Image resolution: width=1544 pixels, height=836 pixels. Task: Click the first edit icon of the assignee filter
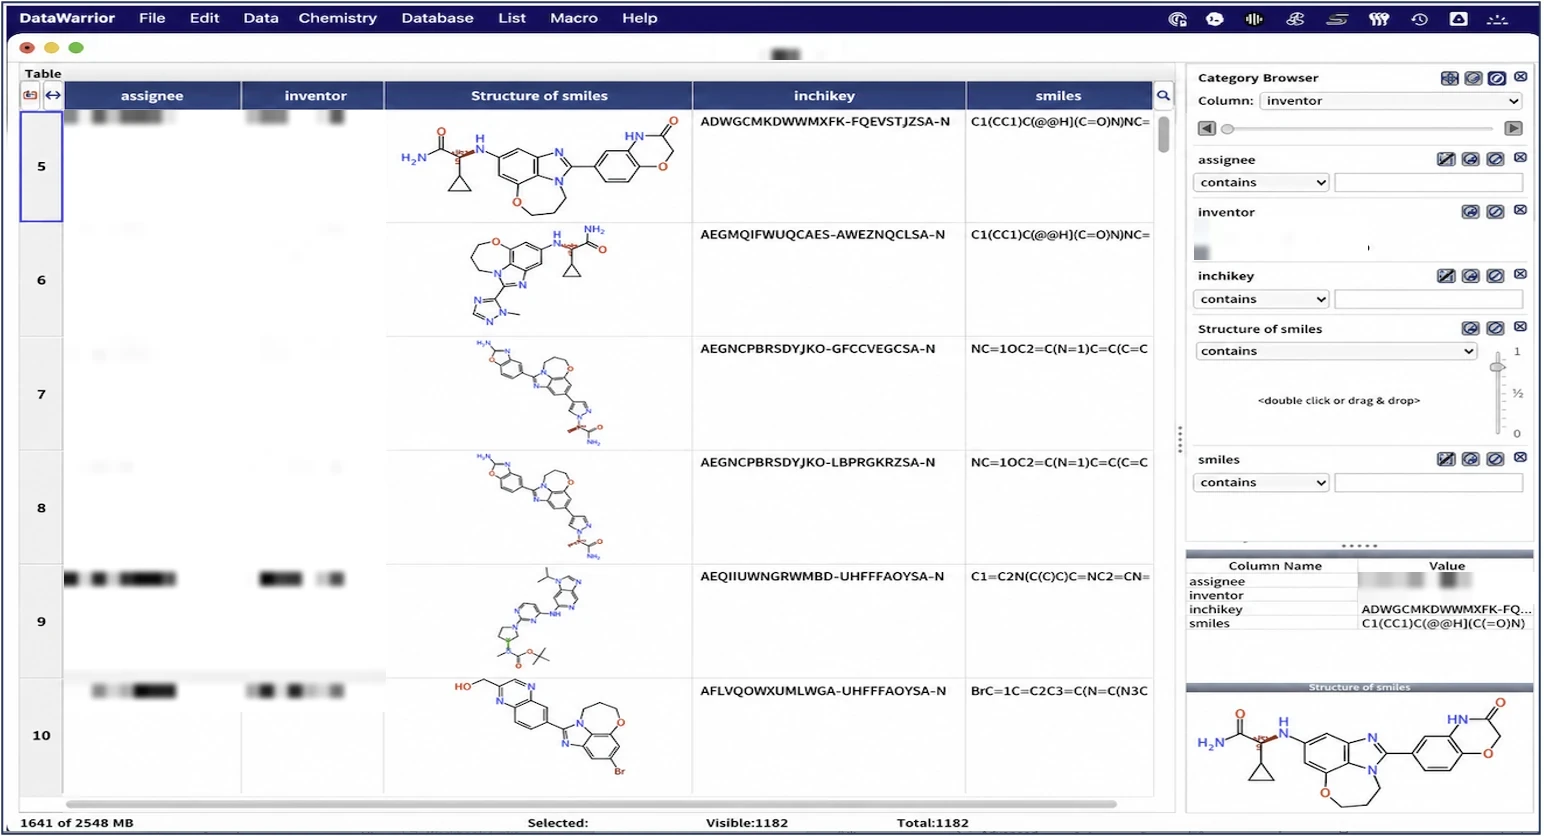[x=1446, y=159]
